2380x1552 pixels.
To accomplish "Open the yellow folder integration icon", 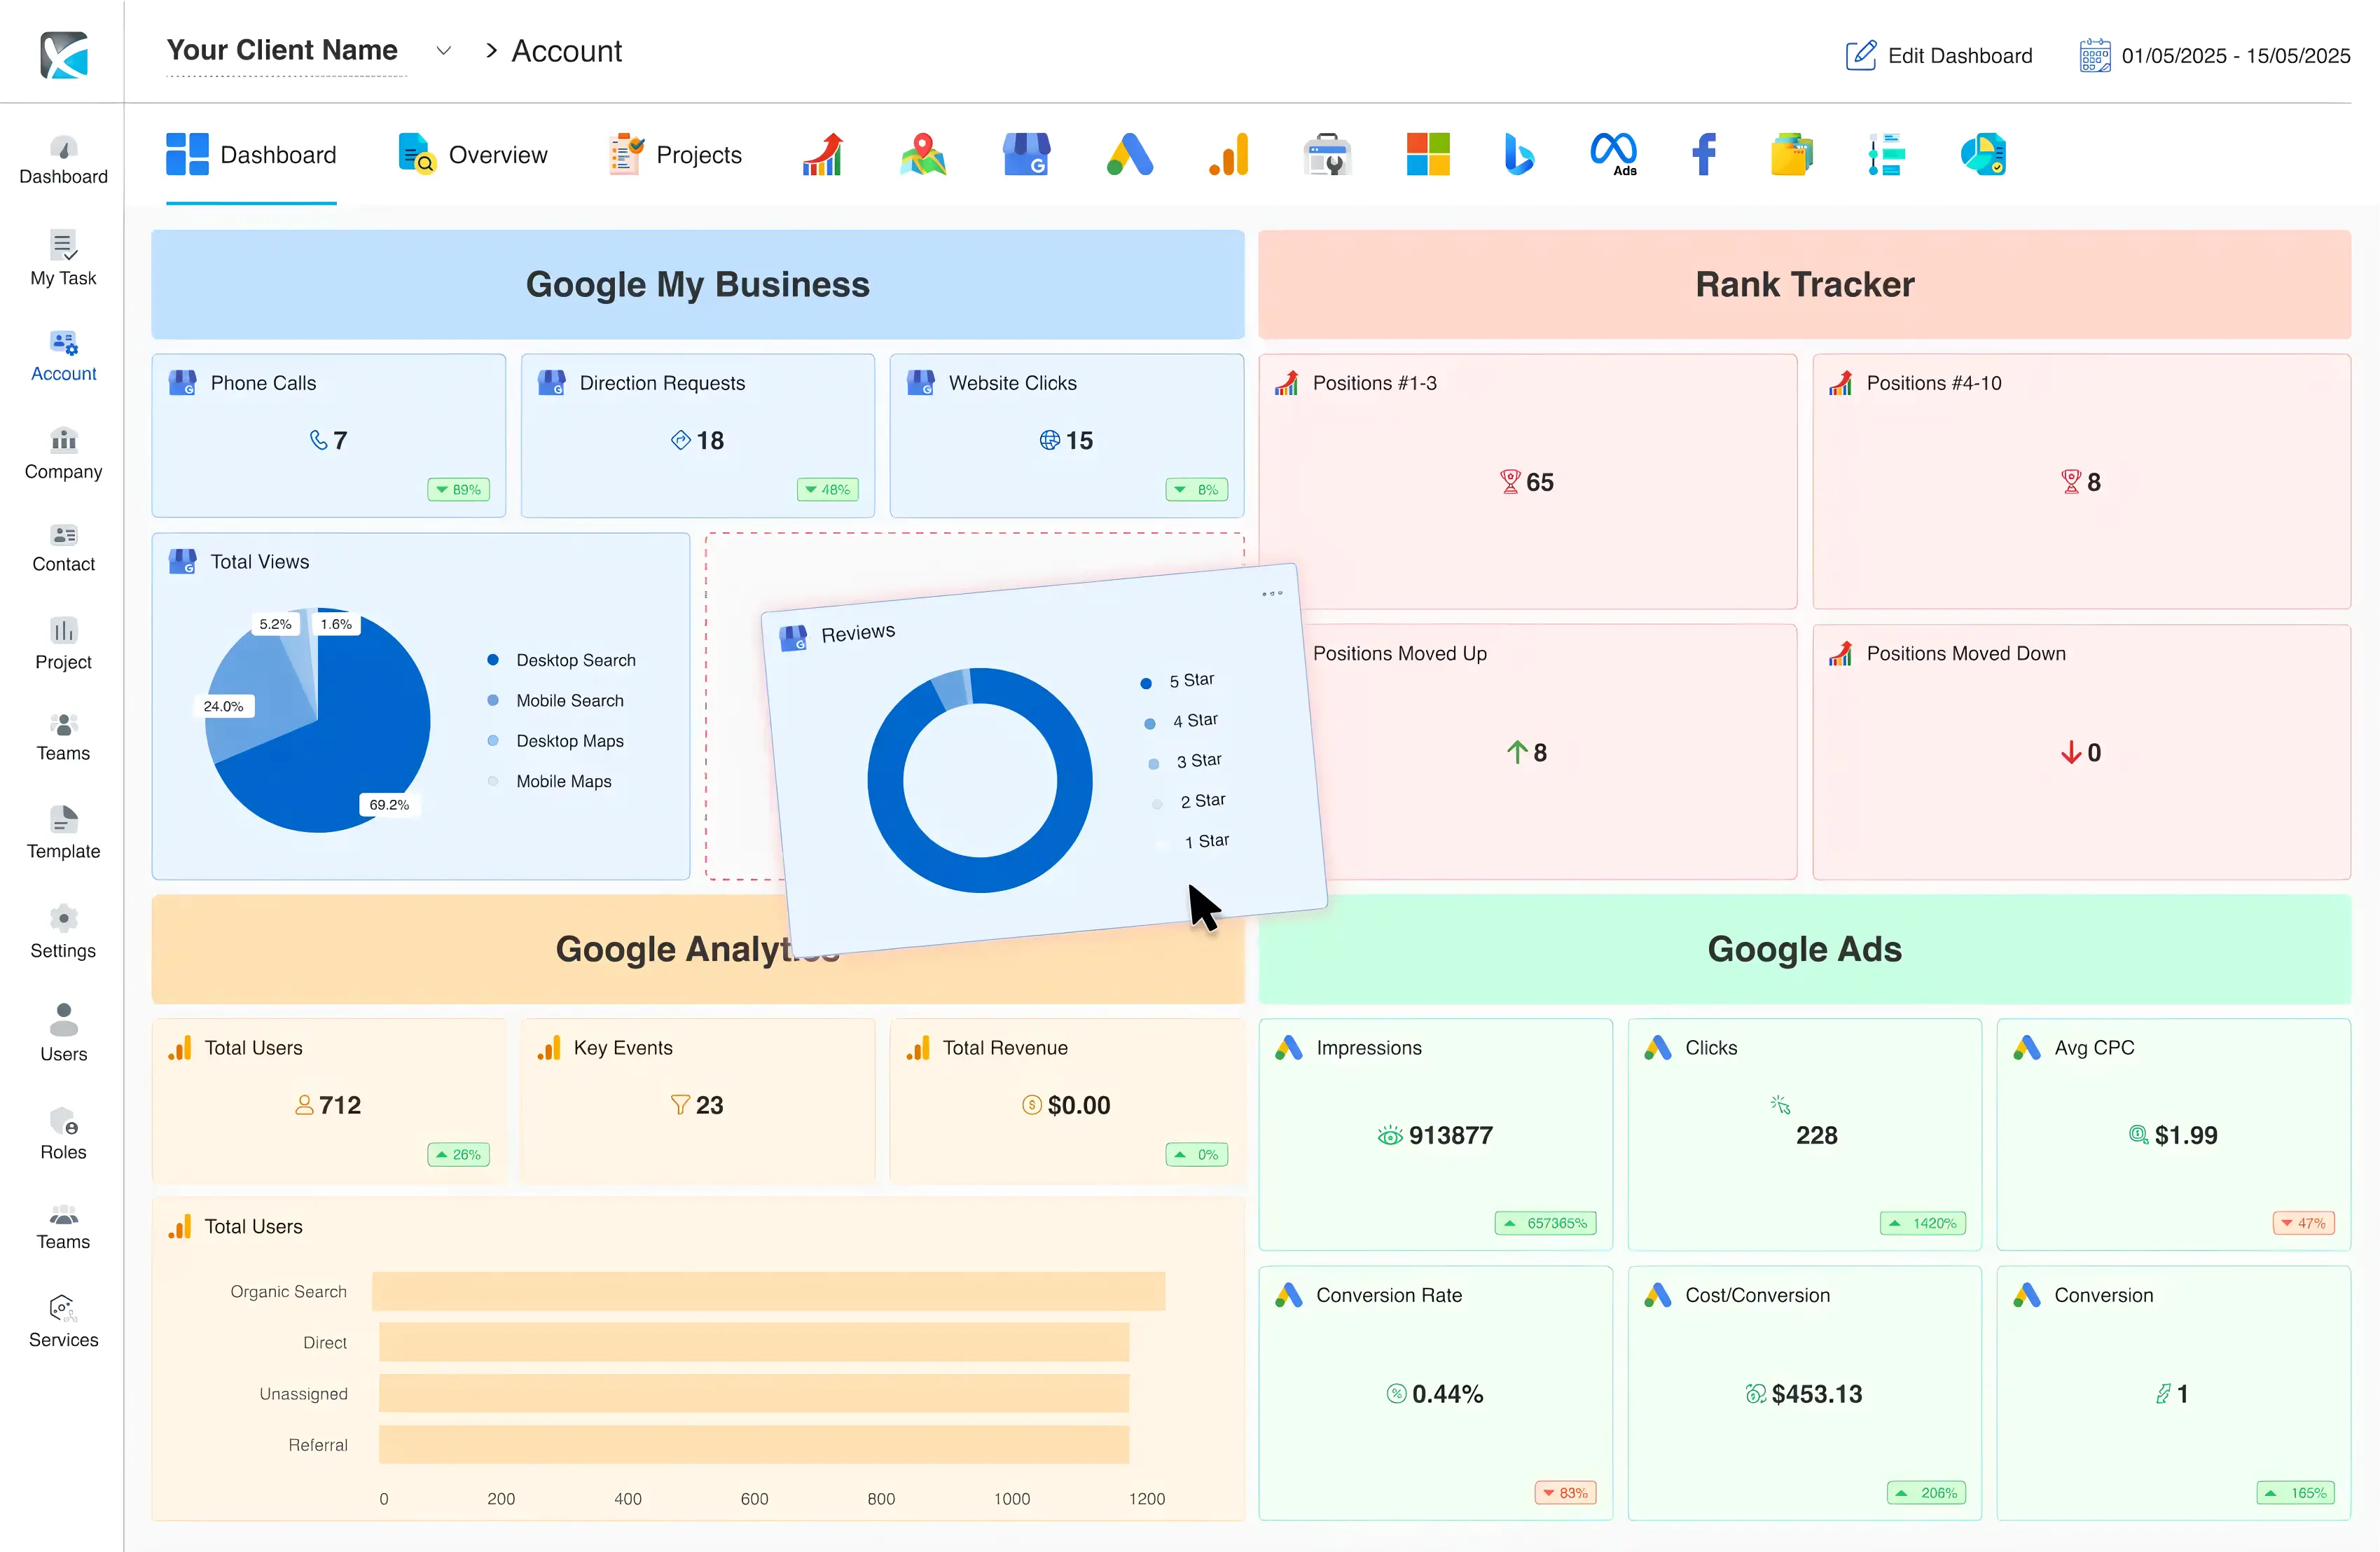I will click(x=1792, y=155).
